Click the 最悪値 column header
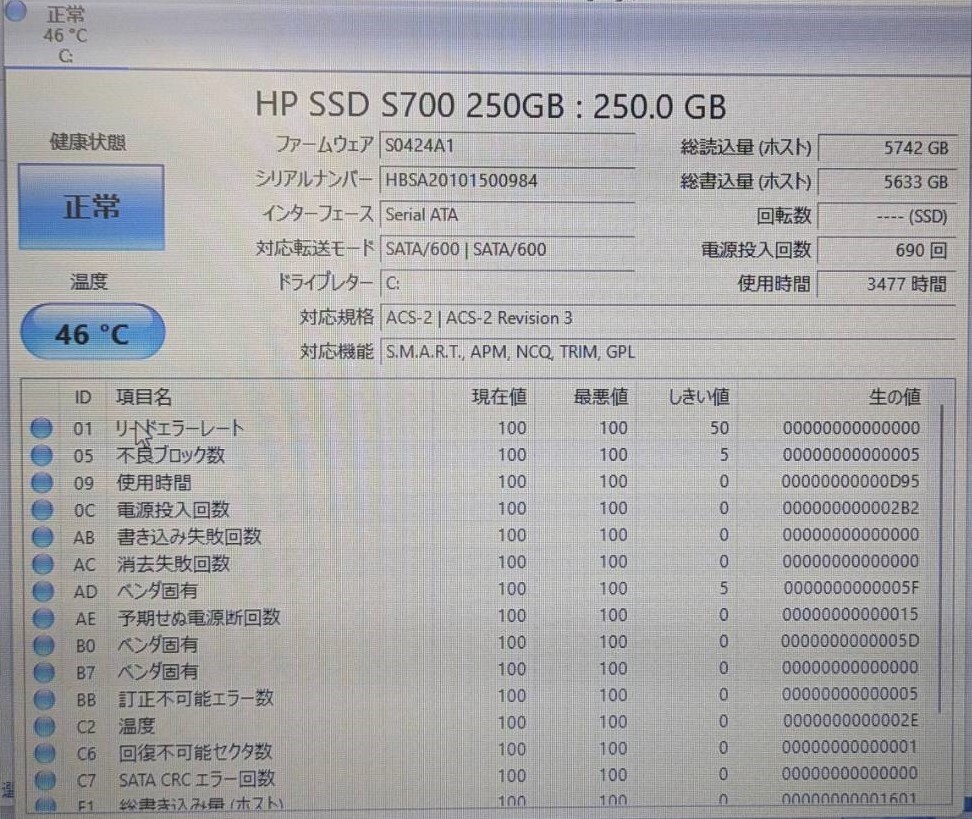 (601, 397)
